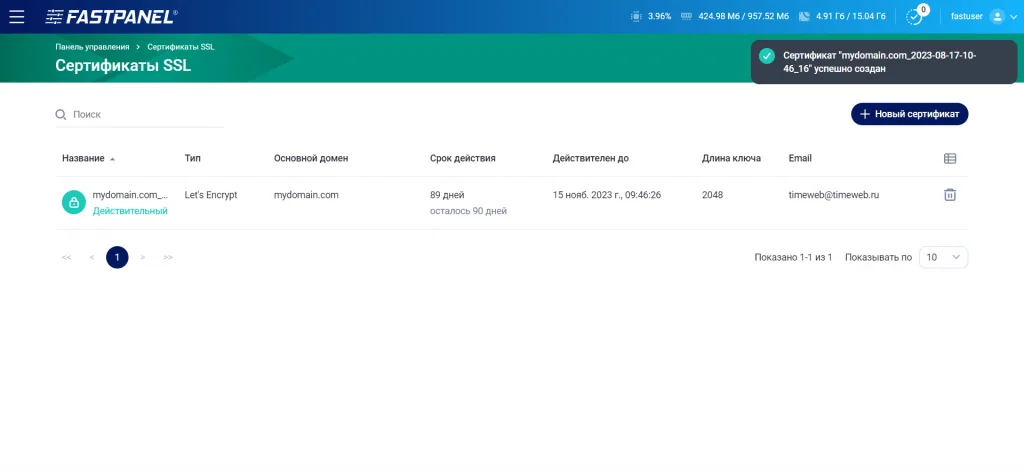Select page 1 in pagination
Viewport: 1024px width, 471px height.
(x=117, y=257)
